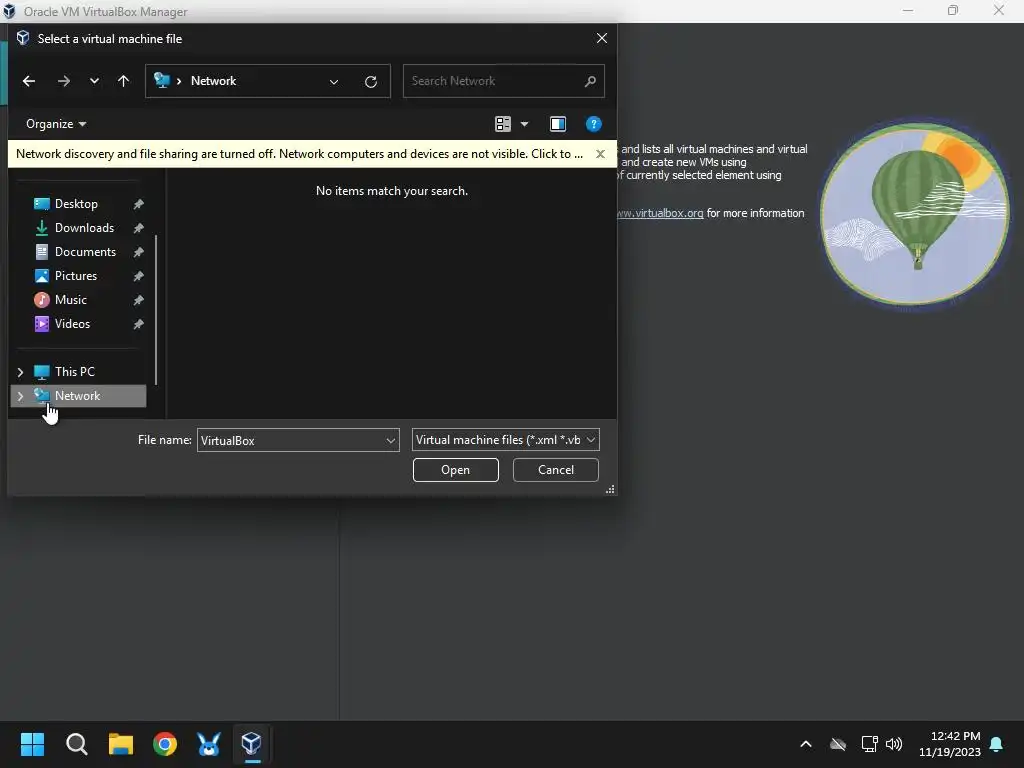
Task: Select Documents in the navigation pane
Action: 85,252
